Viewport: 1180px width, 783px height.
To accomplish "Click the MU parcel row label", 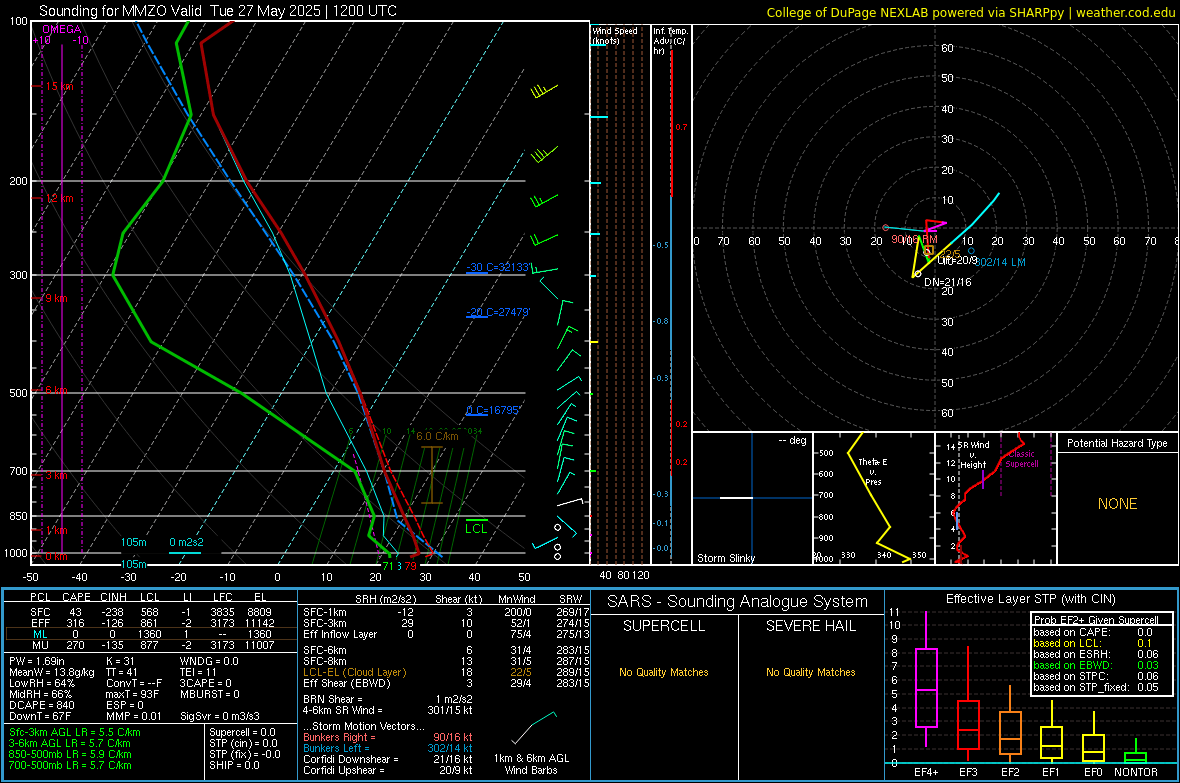I will click(x=40, y=645).
